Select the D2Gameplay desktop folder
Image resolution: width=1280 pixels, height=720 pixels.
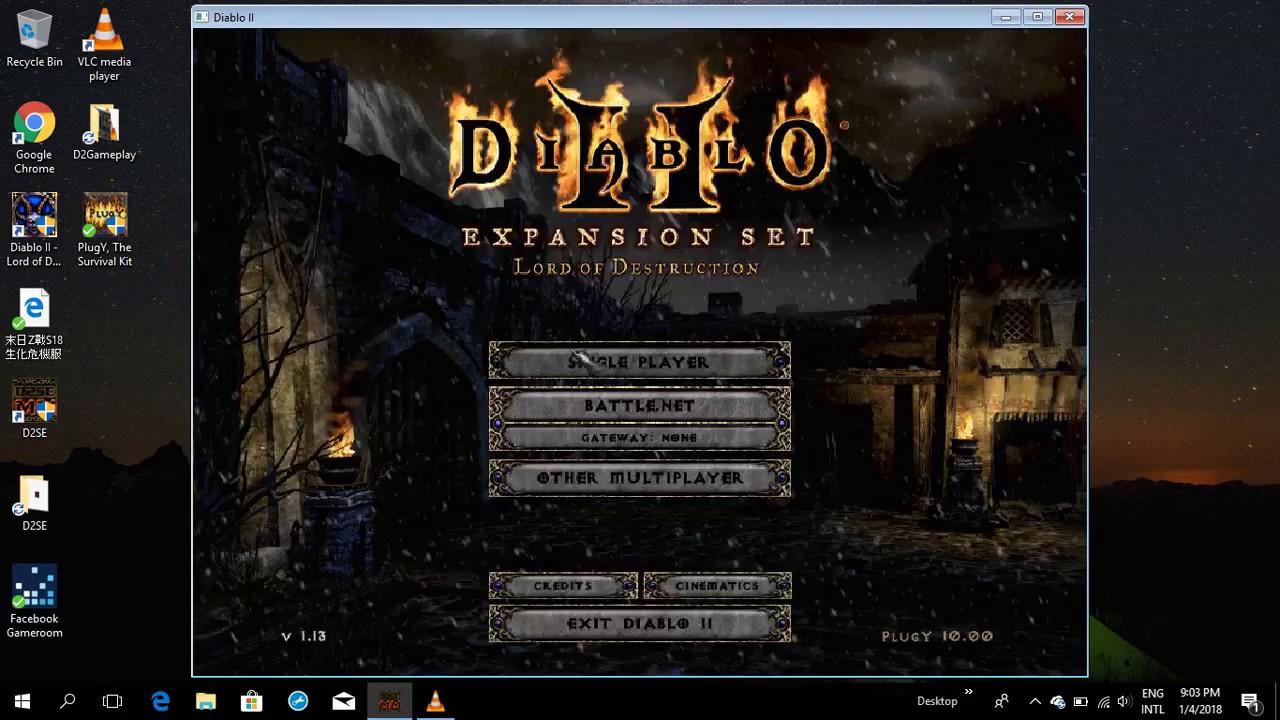click(x=104, y=133)
